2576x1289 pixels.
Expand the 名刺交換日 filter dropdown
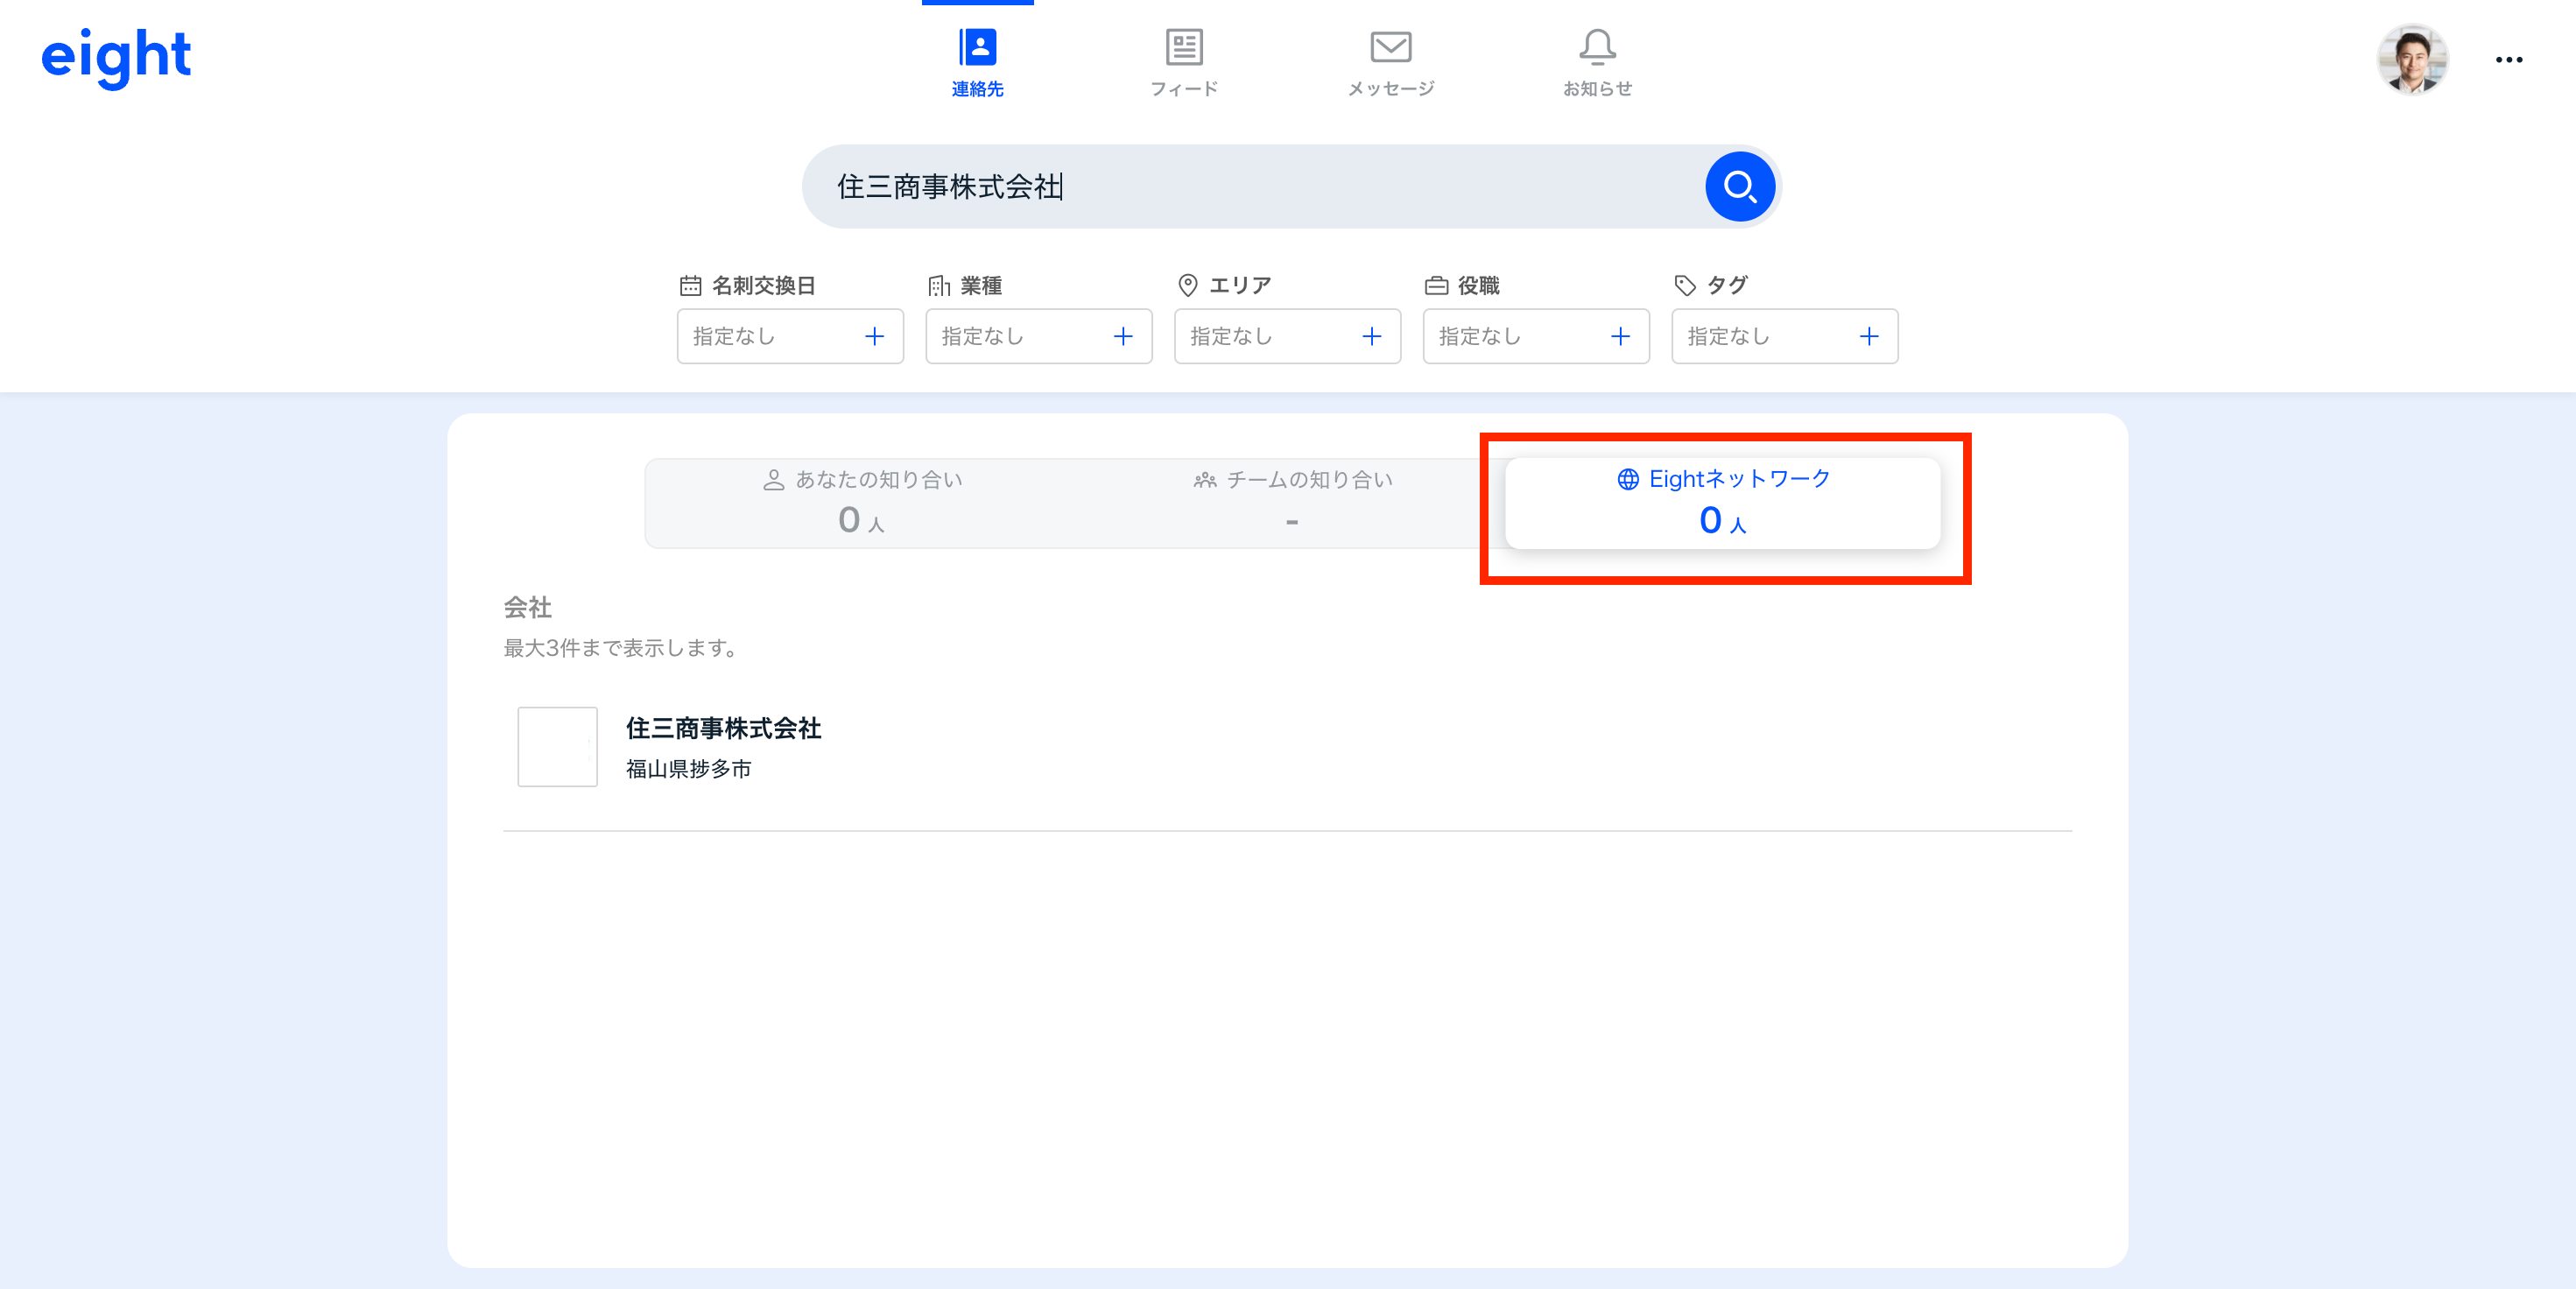[x=790, y=336]
